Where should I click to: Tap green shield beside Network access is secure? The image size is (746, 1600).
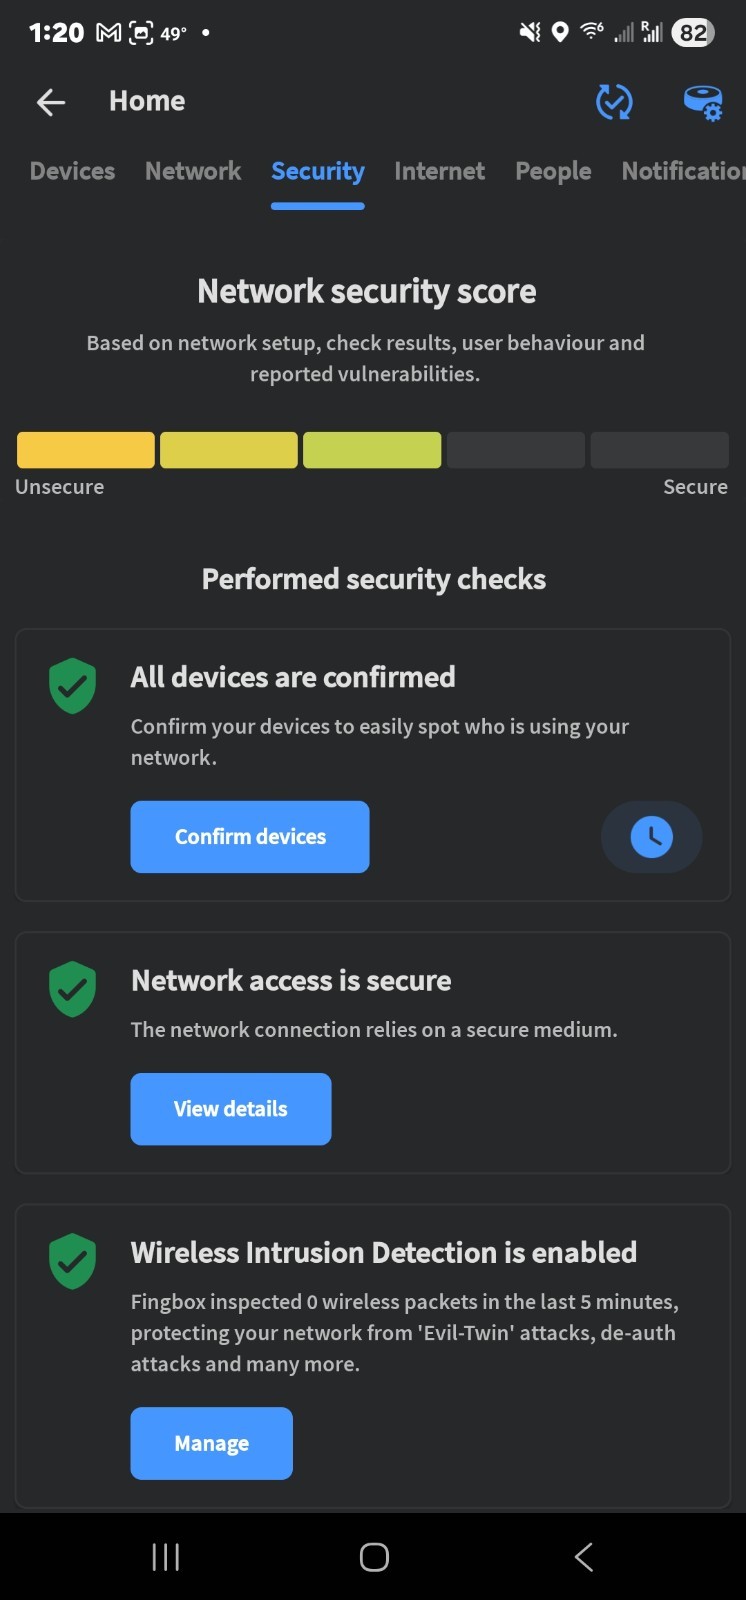click(72, 989)
